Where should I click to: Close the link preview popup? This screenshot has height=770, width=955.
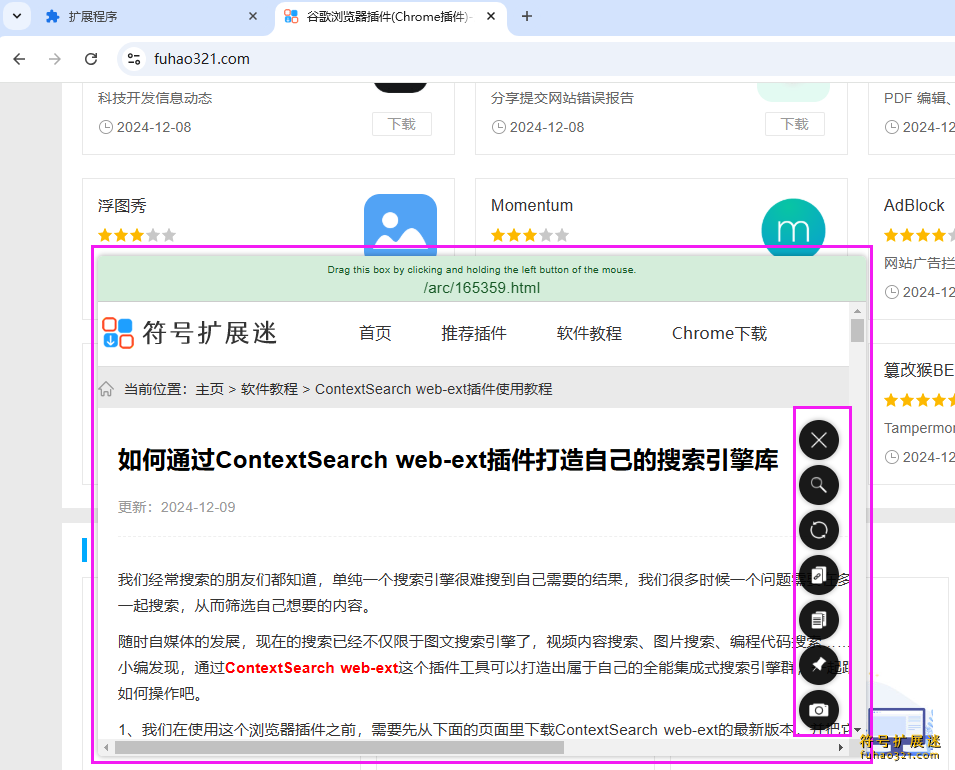pos(819,440)
